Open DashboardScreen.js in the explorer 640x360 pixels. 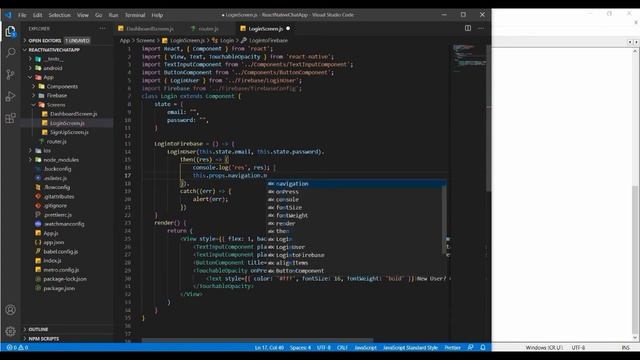pyautogui.click(x=73, y=114)
